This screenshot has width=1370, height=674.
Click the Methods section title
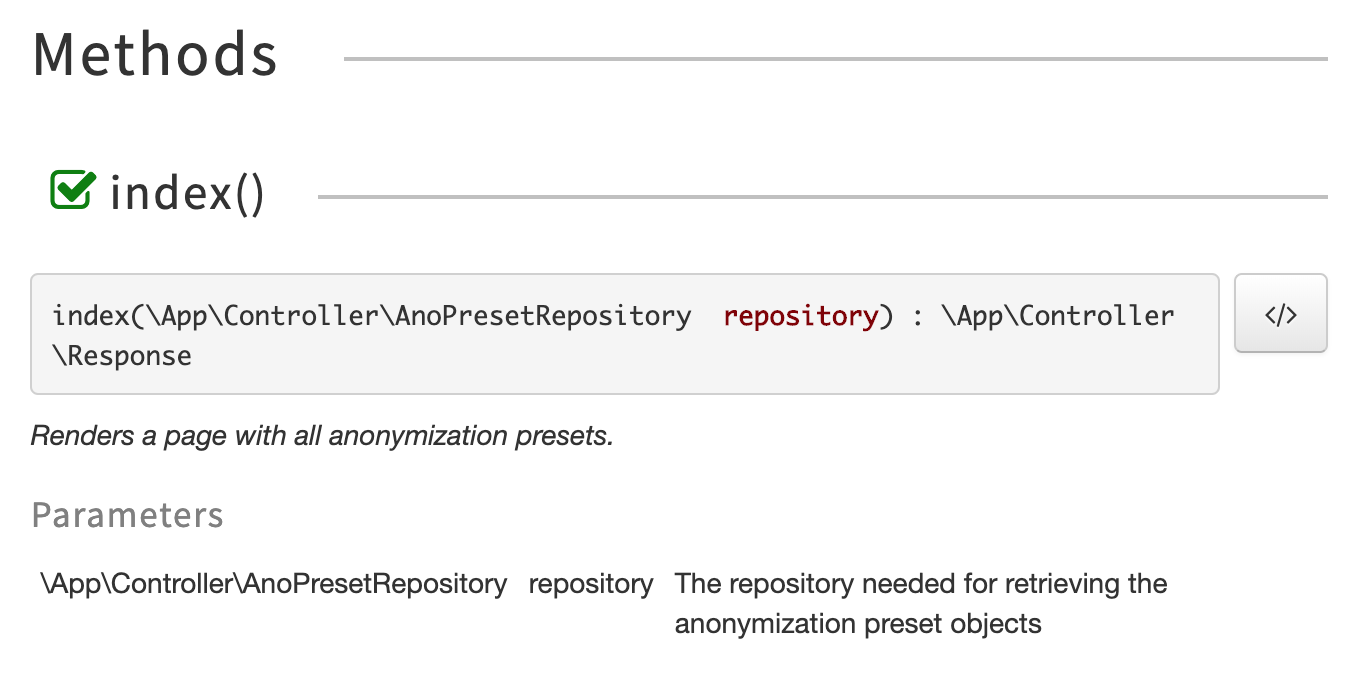click(x=154, y=55)
